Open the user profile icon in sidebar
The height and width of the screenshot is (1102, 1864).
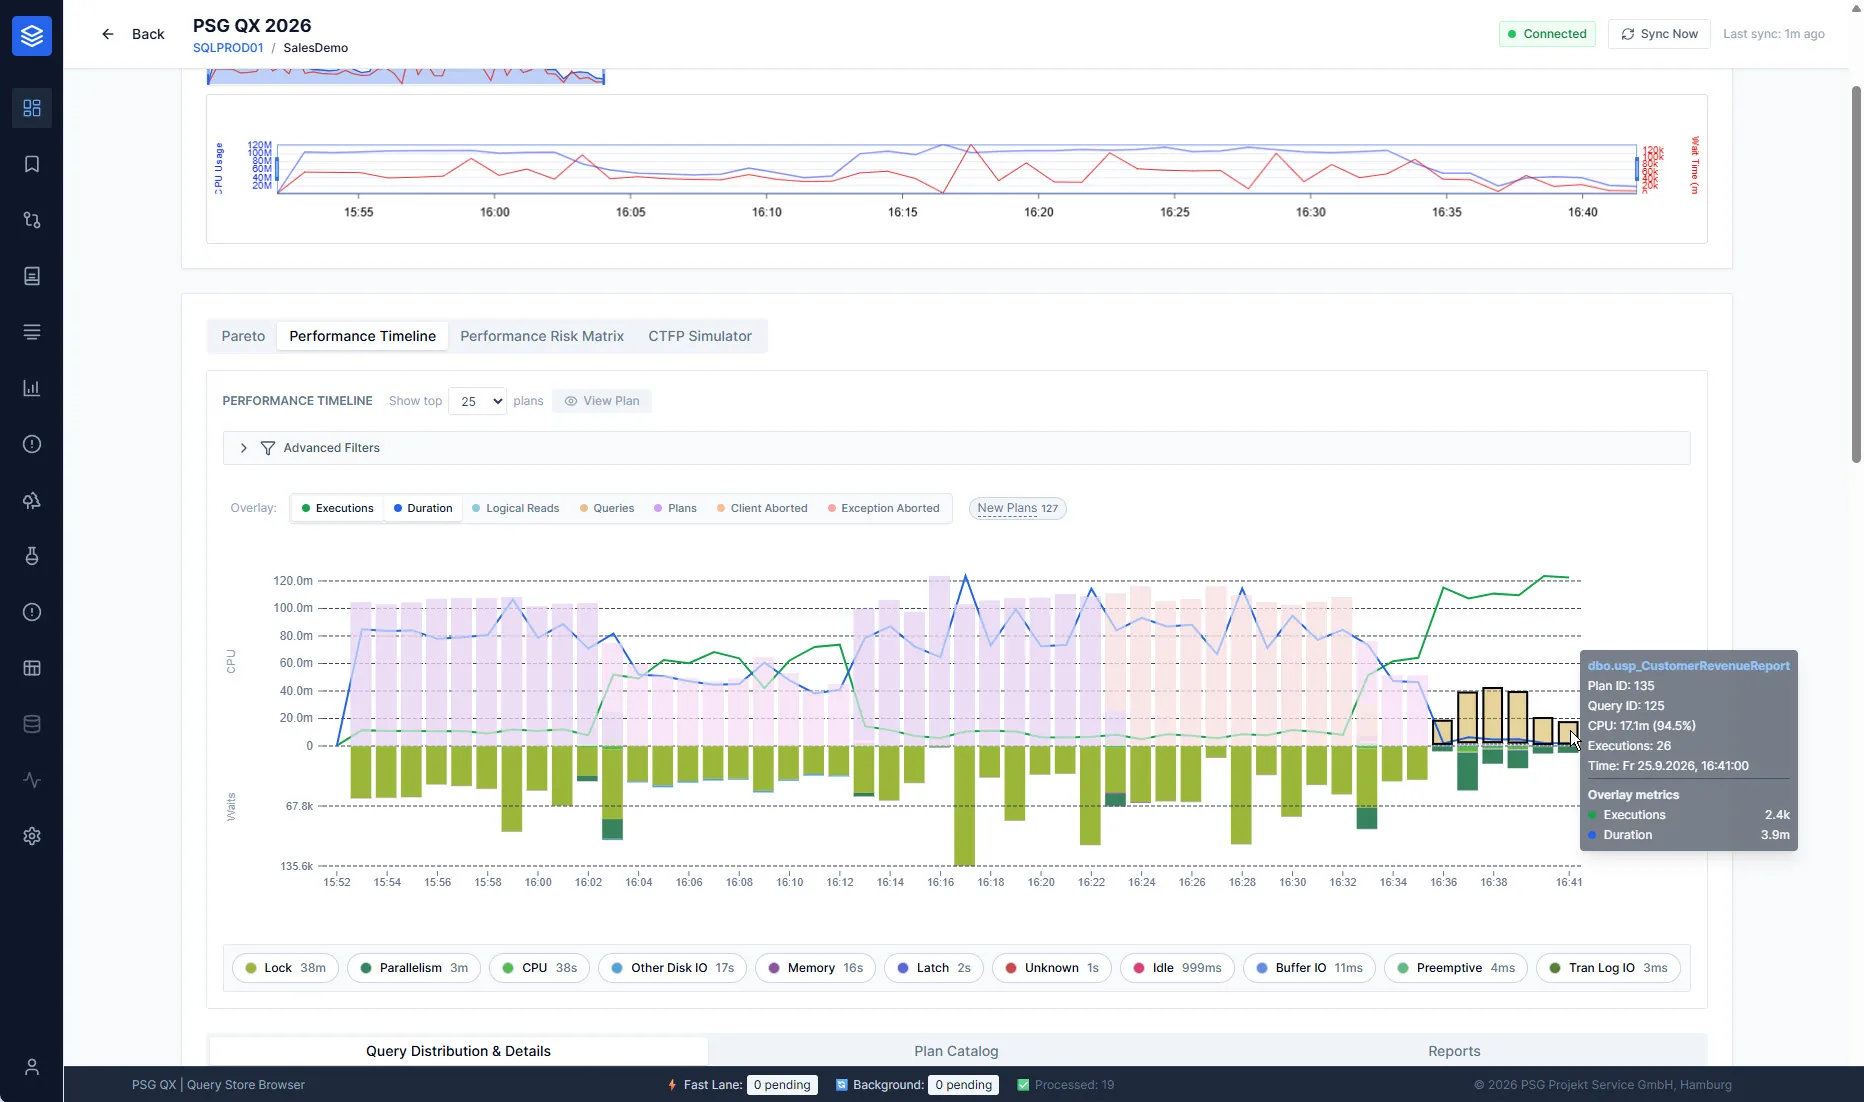[x=32, y=1067]
